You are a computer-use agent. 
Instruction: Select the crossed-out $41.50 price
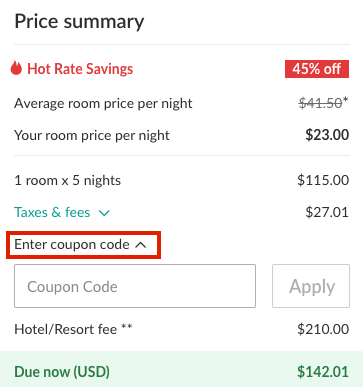[320, 103]
